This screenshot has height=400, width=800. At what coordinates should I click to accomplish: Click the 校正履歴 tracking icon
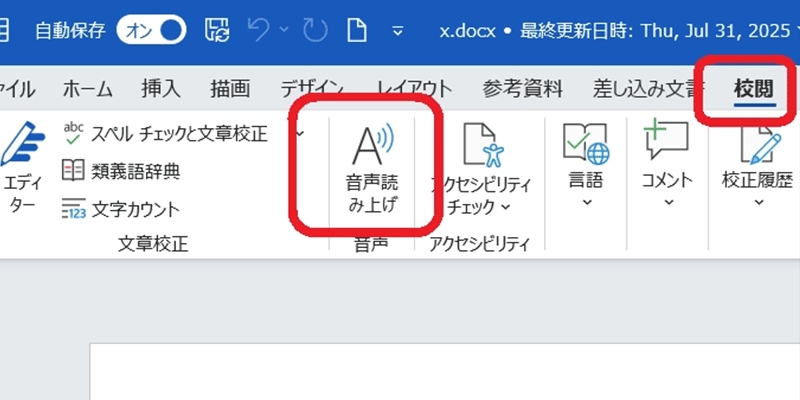pyautogui.click(x=760, y=143)
